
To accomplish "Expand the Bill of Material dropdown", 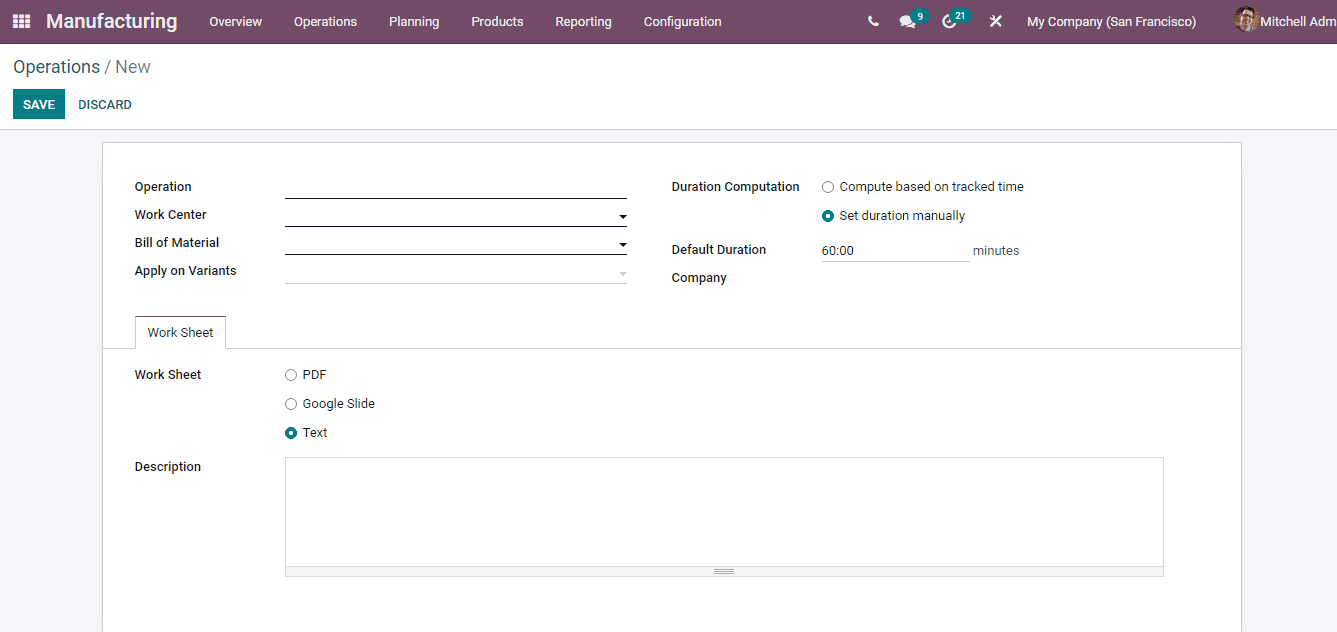I will click(x=622, y=243).
